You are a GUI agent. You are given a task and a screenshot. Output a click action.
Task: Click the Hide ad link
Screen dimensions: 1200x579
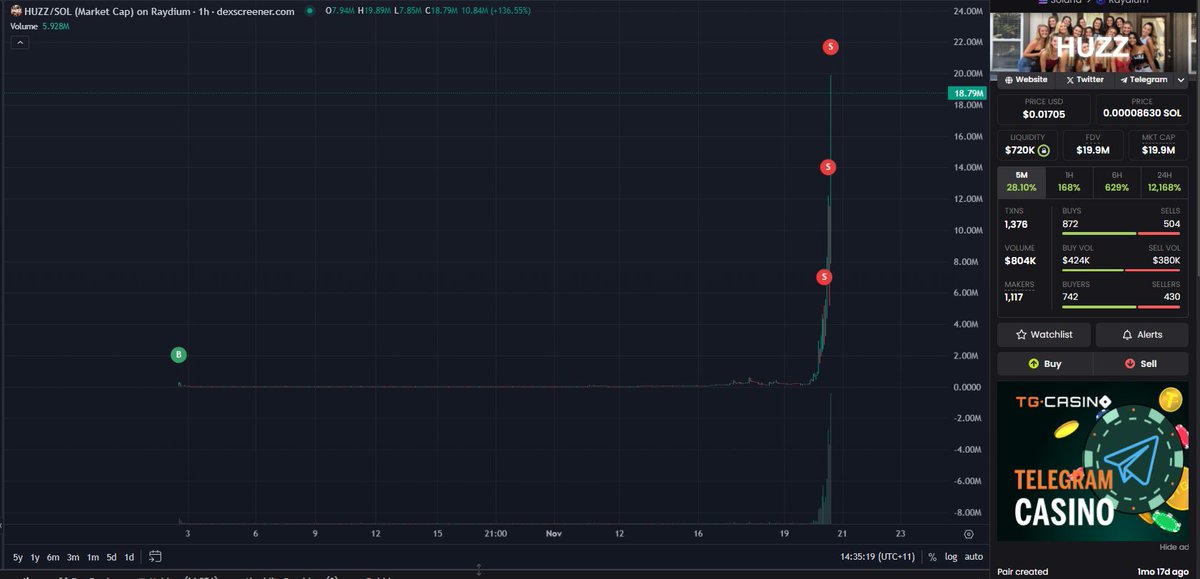(x=1174, y=548)
